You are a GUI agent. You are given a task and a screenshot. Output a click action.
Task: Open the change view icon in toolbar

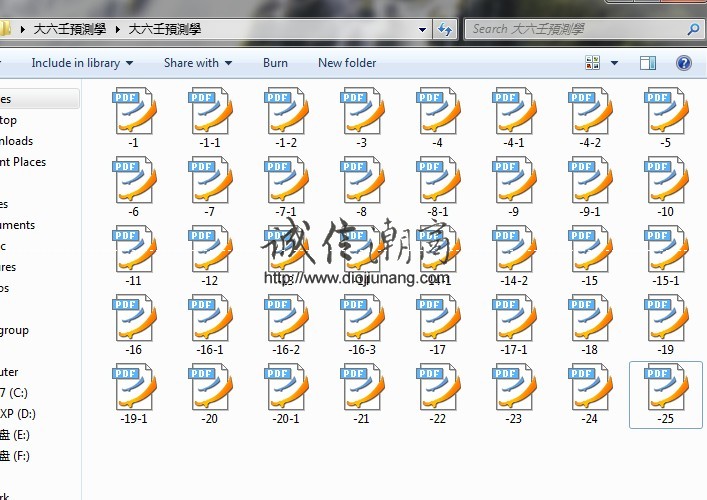click(592, 63)
